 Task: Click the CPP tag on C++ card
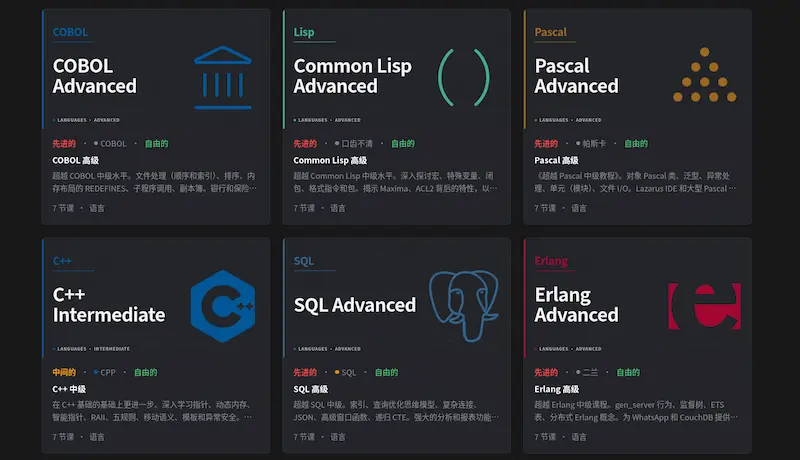tap(105, 372)
